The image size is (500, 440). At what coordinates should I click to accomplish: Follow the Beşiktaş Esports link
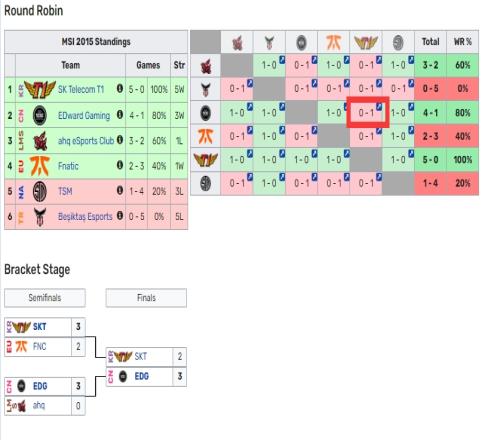tap(85, 217)
